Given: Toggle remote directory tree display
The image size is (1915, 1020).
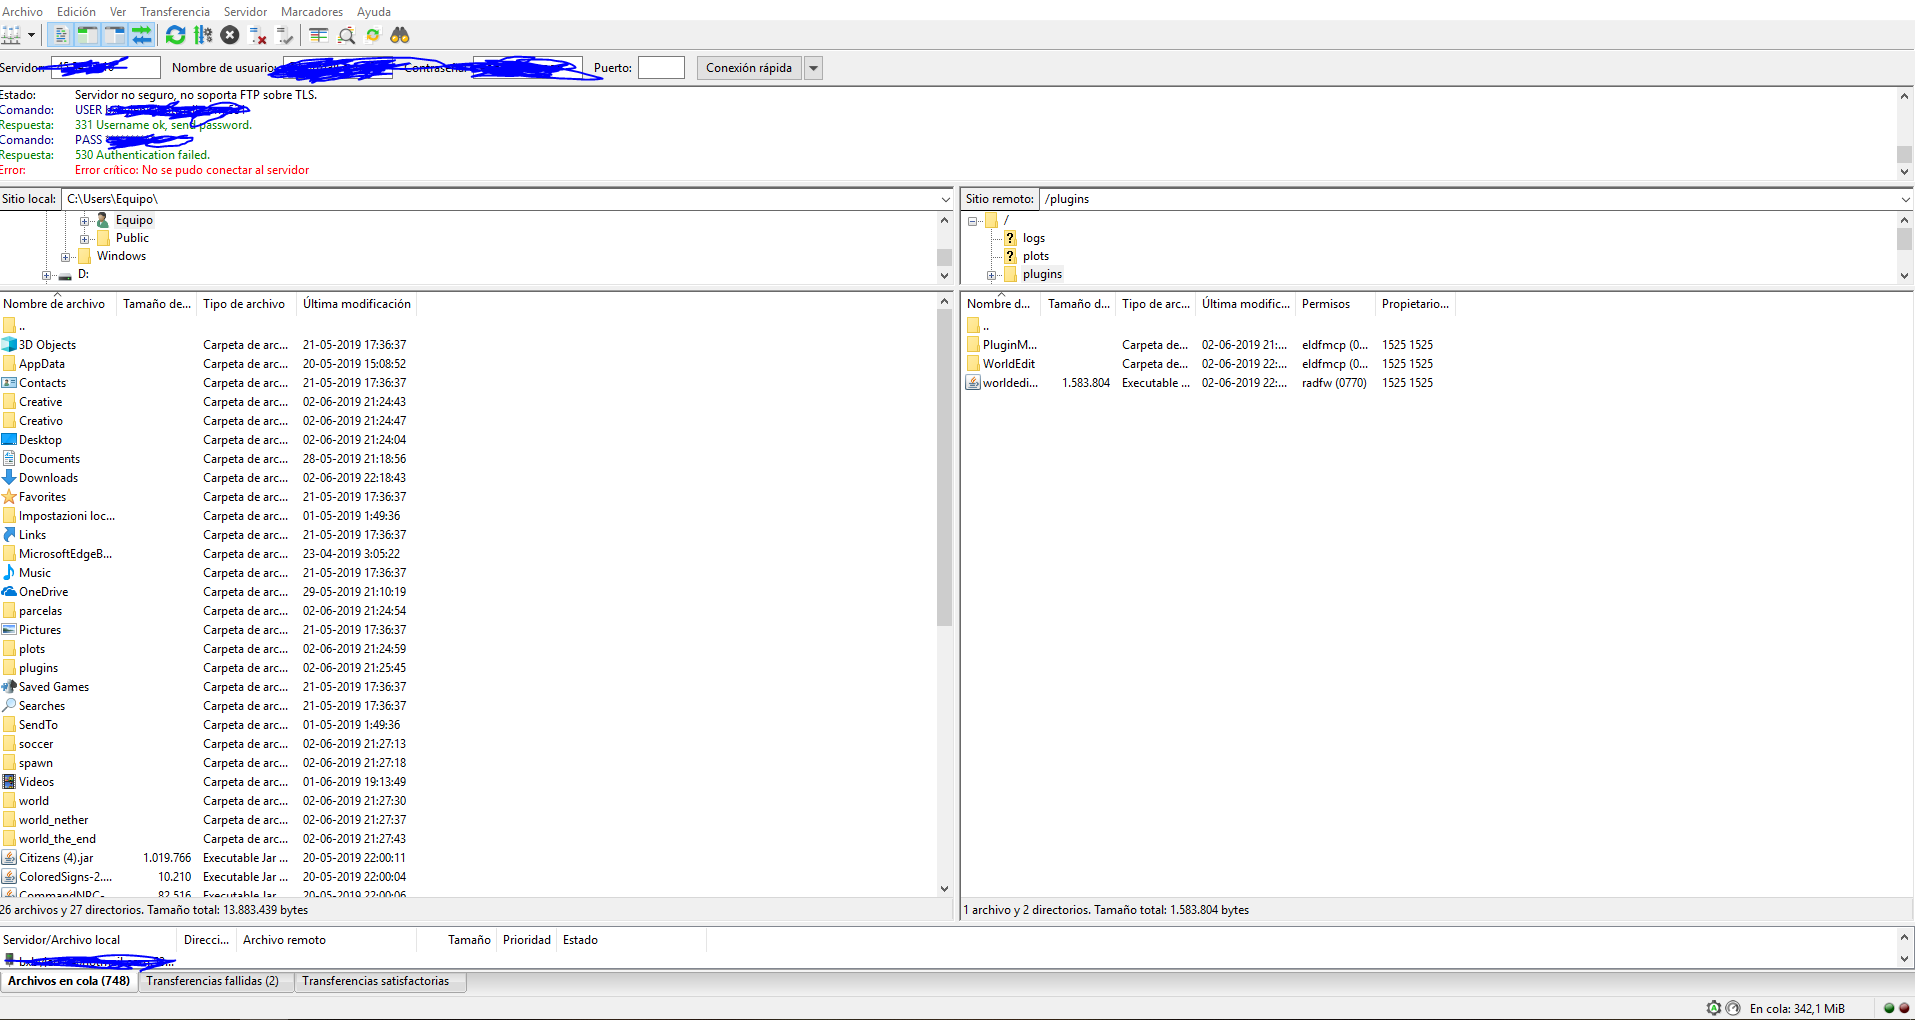Looking at the screenshot, I should (x=115, y=35).
